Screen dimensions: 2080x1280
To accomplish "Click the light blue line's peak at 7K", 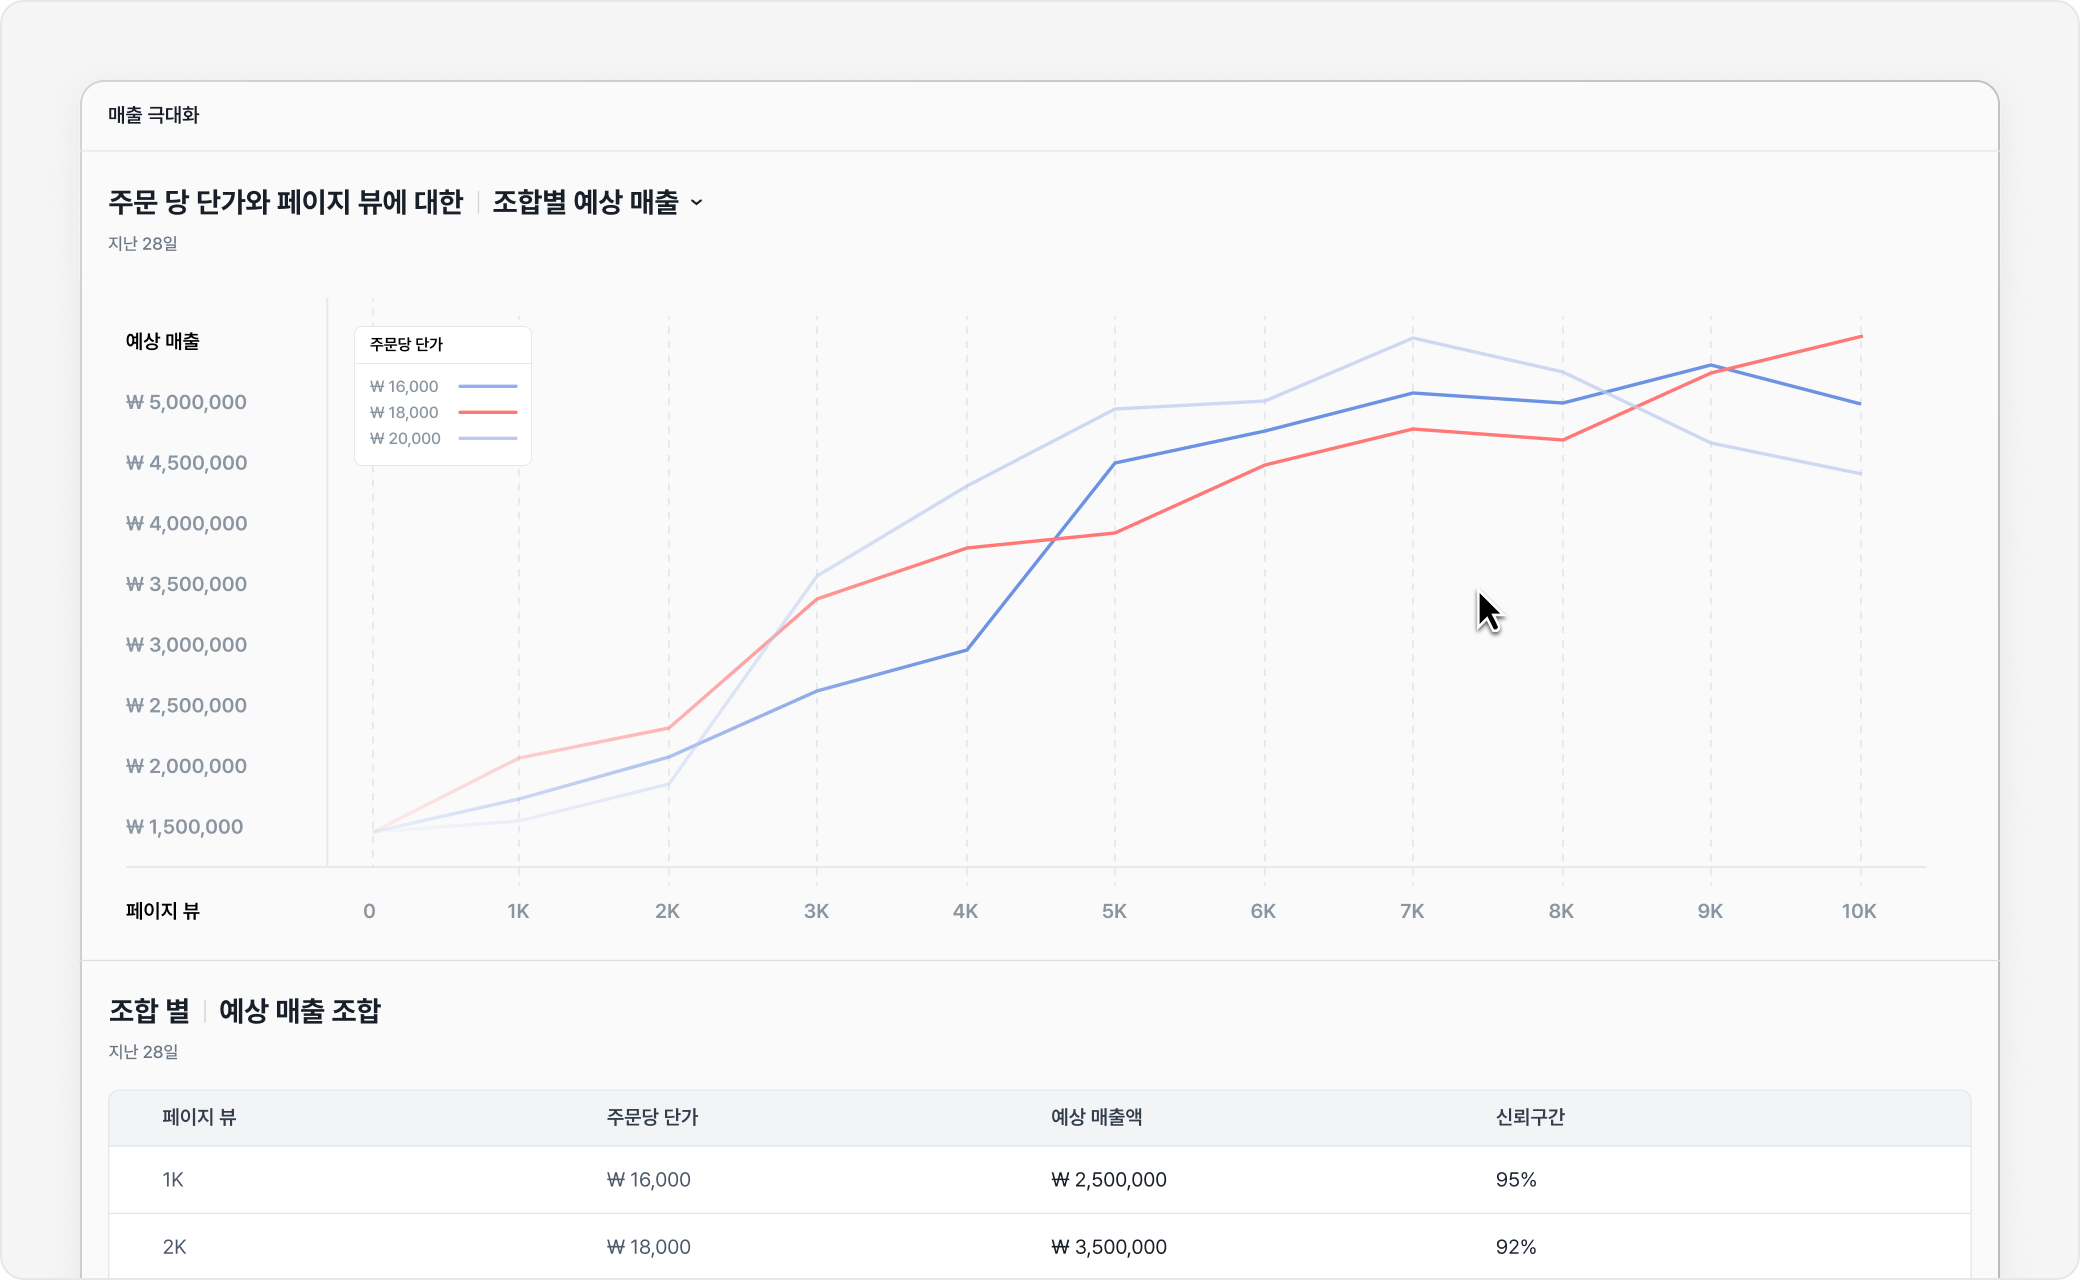I will (x=1413, y=338).
